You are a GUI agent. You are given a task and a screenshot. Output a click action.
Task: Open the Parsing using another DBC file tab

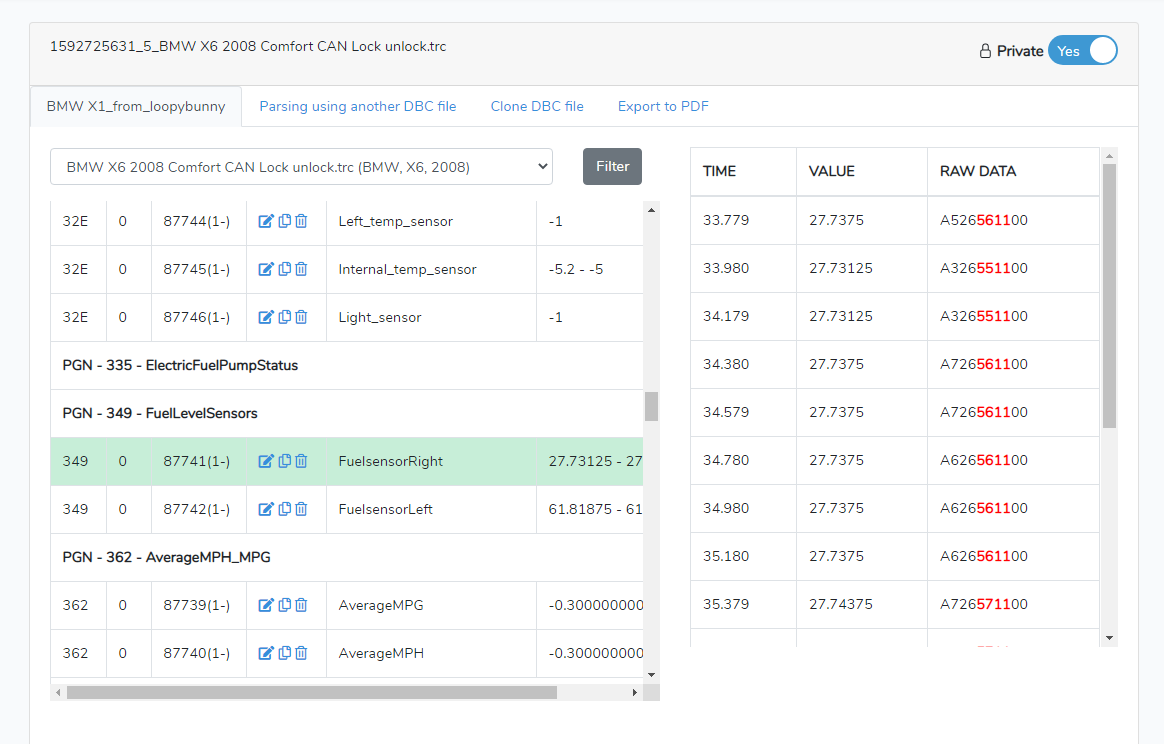point(358,105)
